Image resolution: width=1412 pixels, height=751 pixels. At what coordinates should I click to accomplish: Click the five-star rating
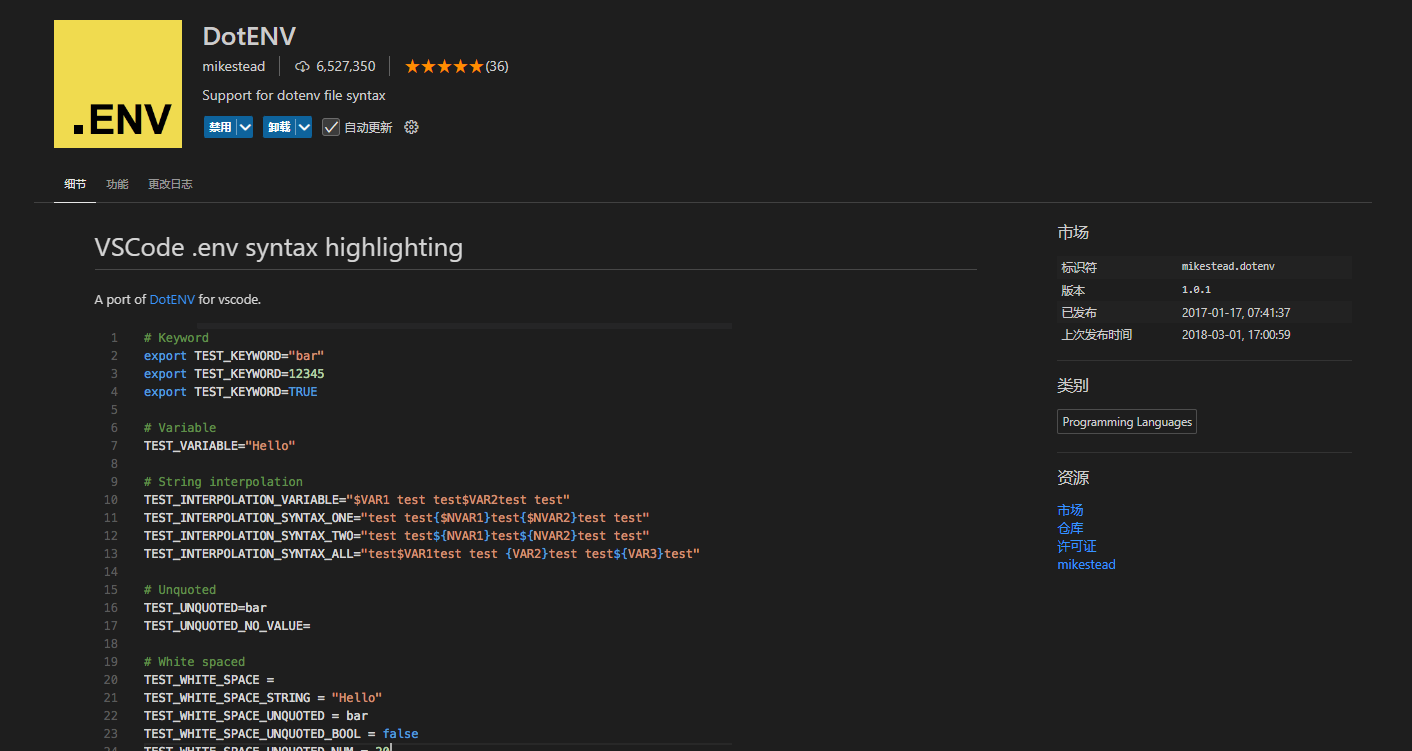point(444,67)
